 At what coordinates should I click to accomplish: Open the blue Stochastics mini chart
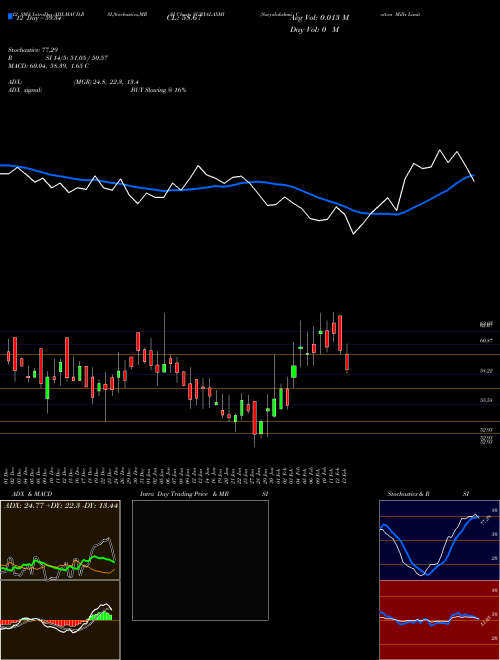[439, 540]
